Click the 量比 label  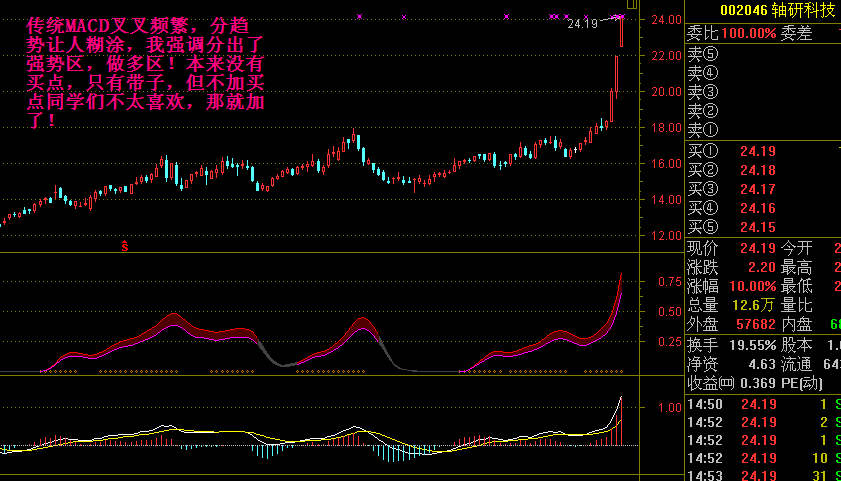coord(796,305)
